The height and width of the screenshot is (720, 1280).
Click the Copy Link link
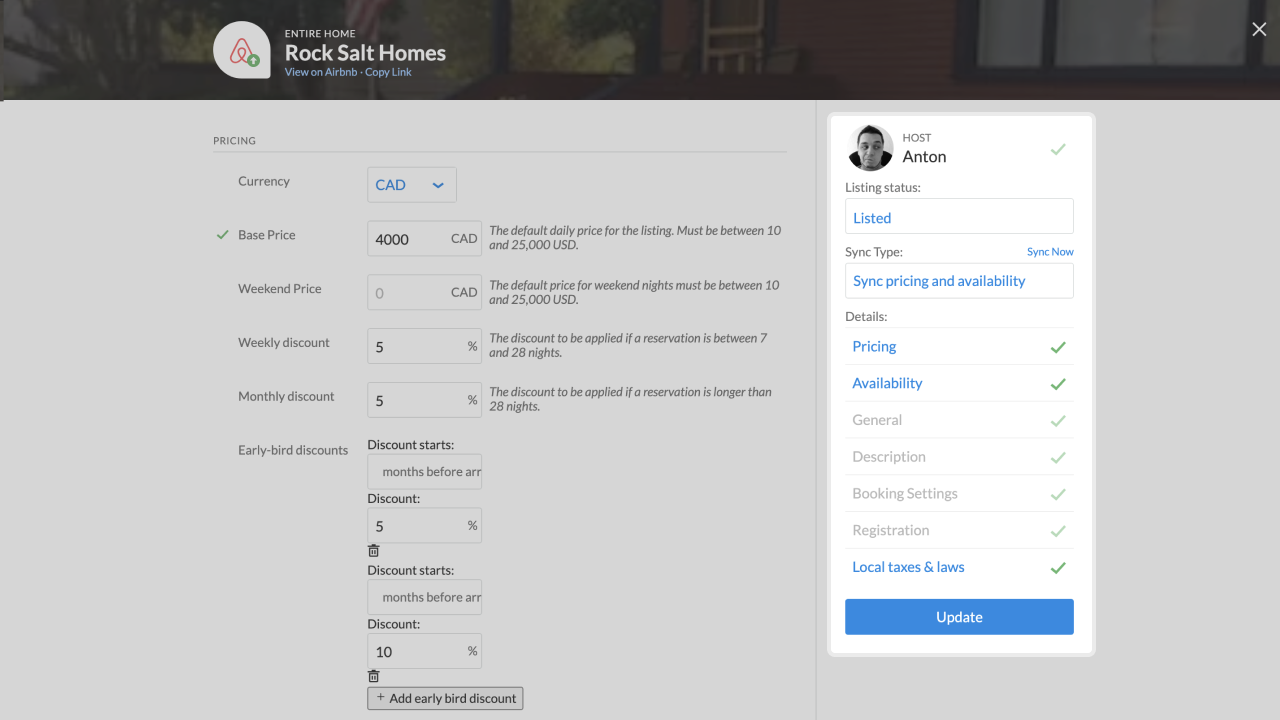point(388,72)
